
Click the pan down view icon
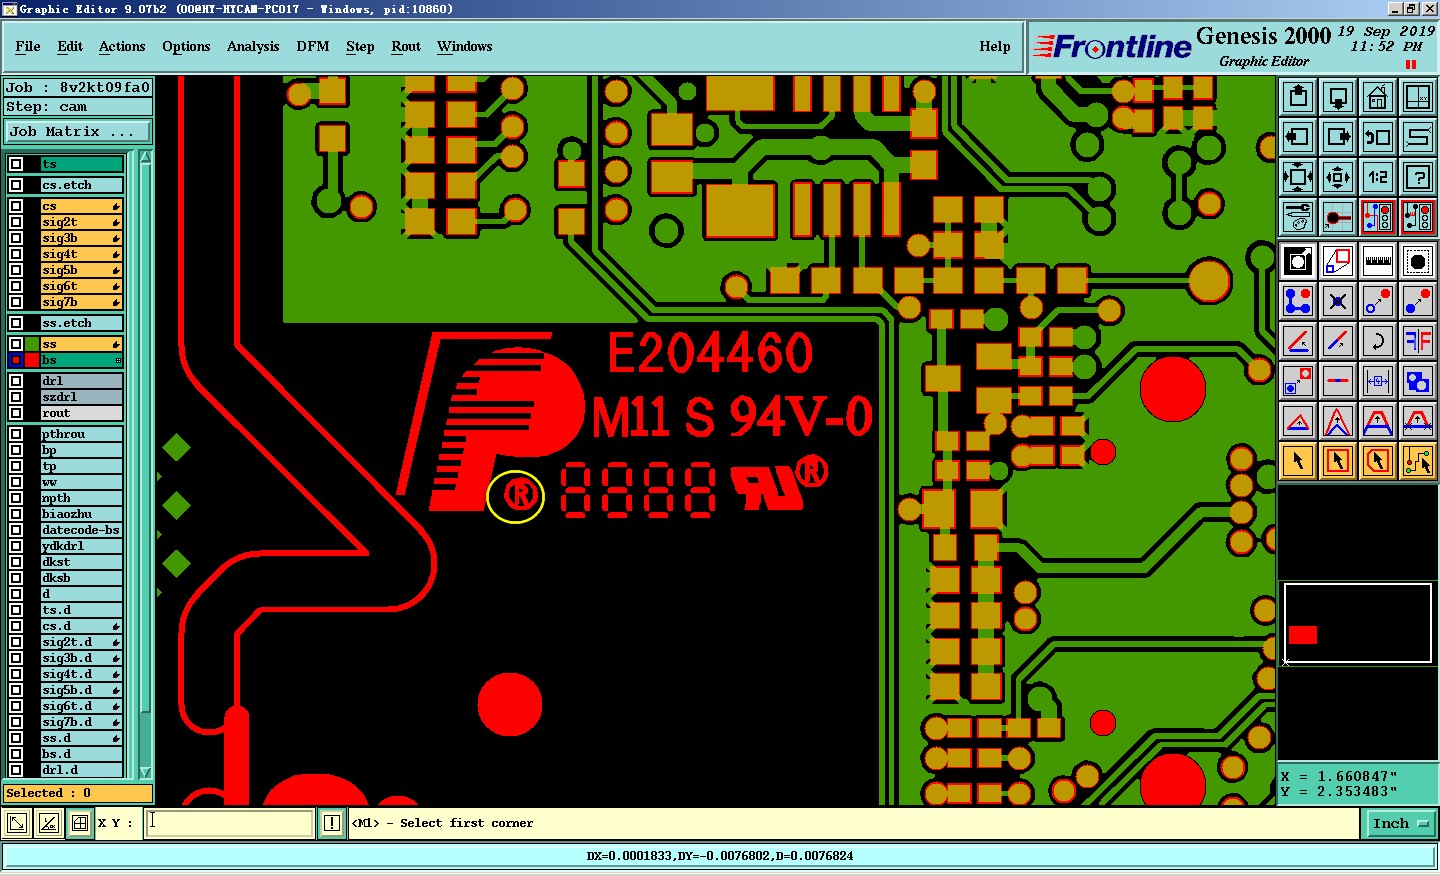click(1338, 98)
